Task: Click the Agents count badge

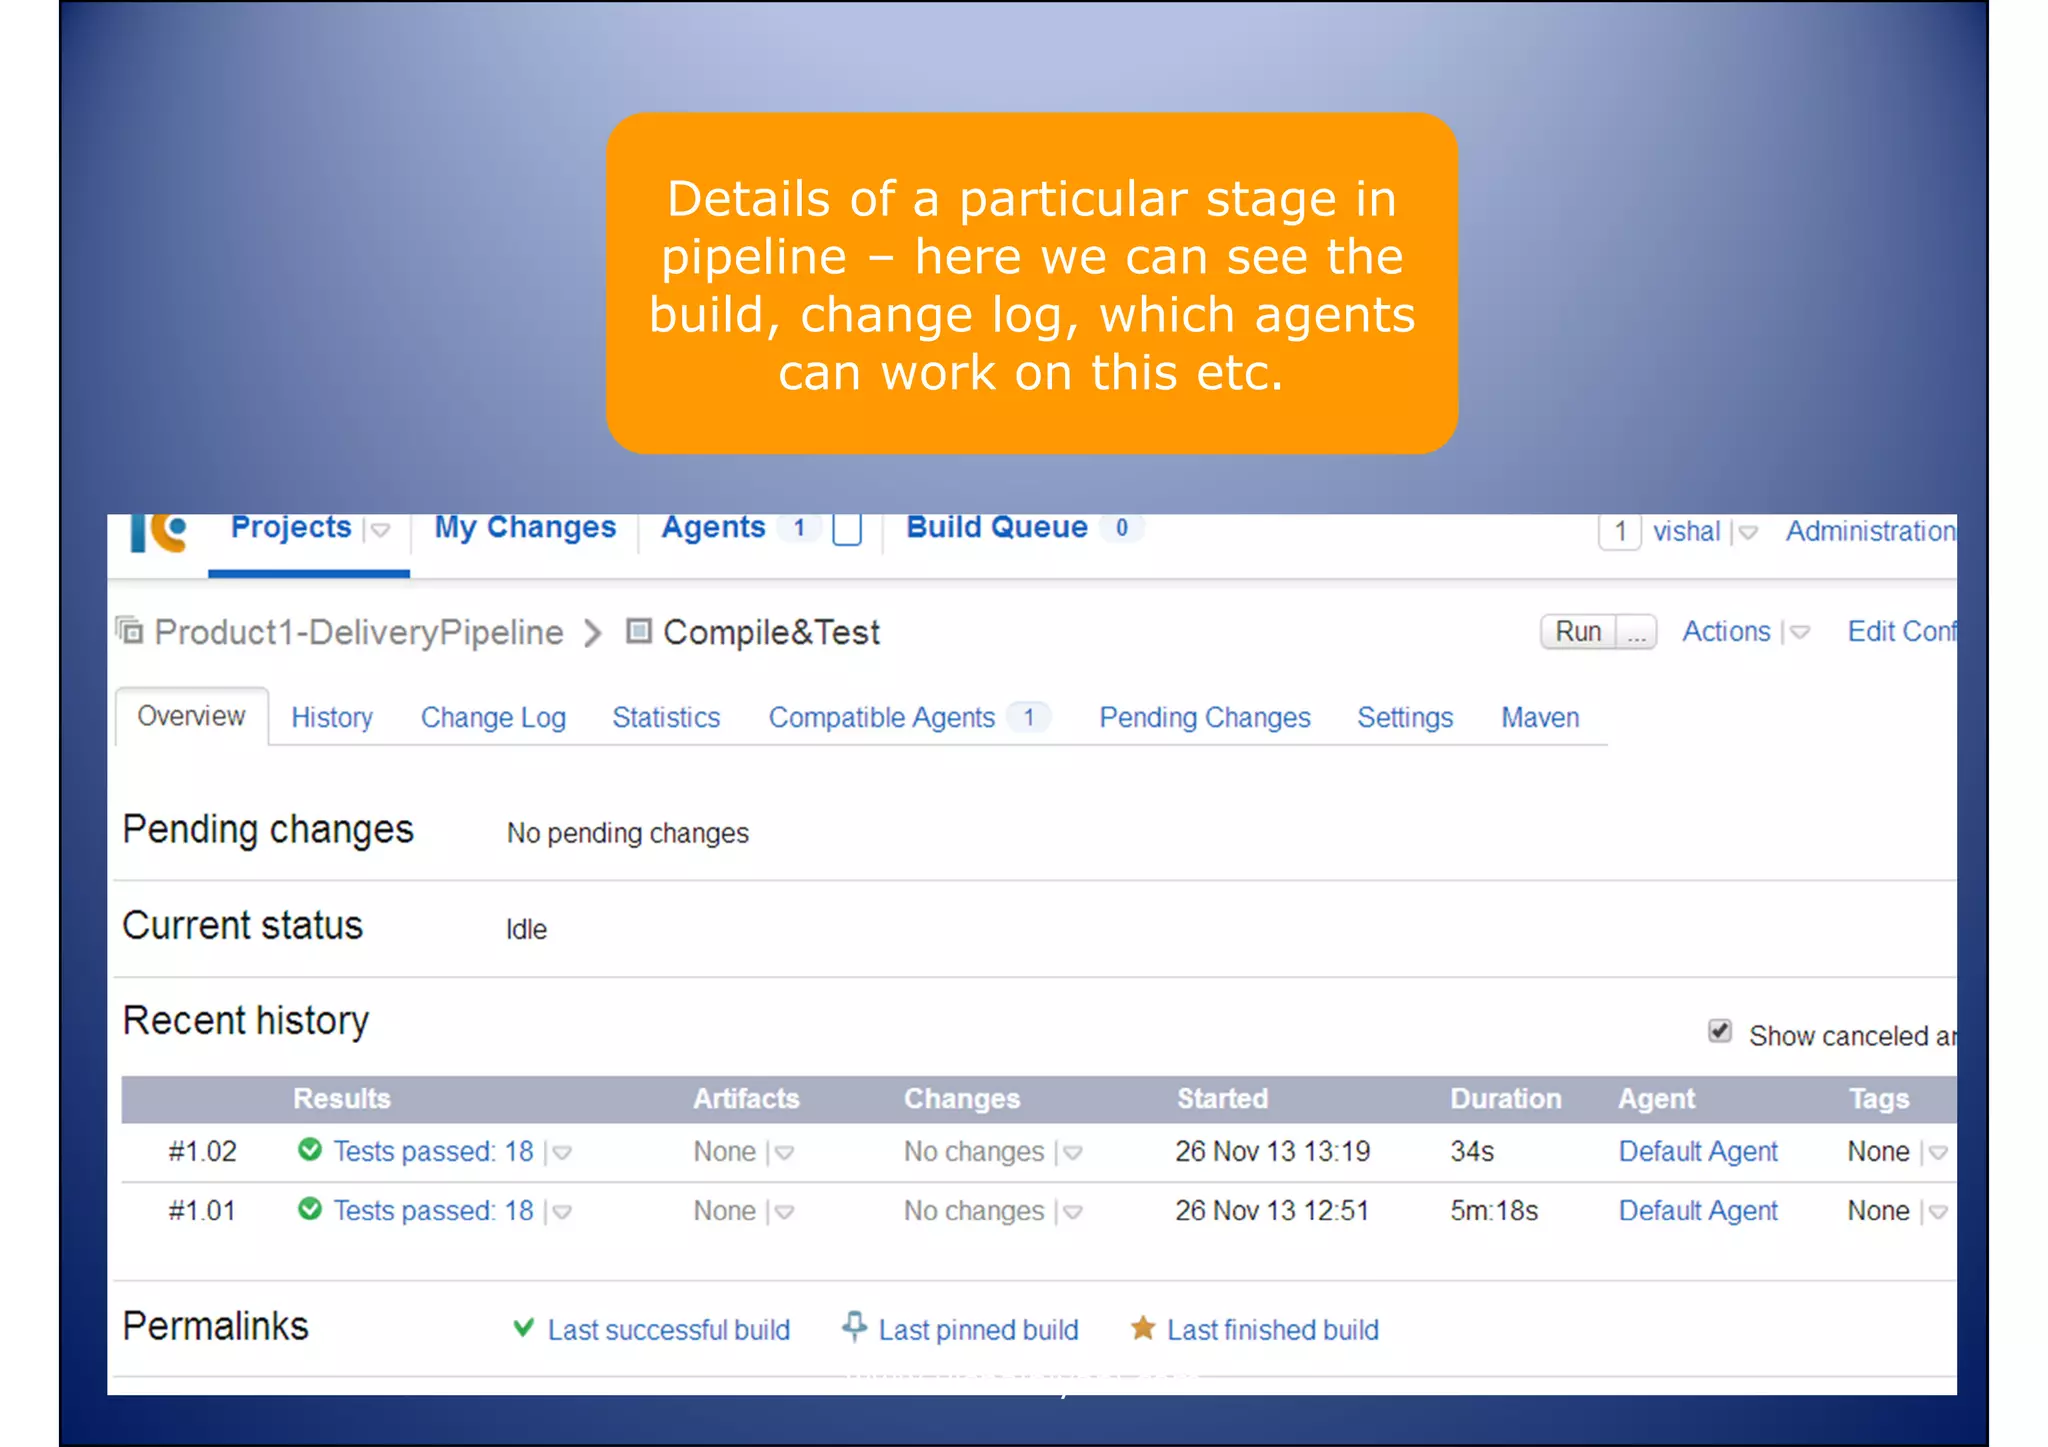Action: [799, 528]
